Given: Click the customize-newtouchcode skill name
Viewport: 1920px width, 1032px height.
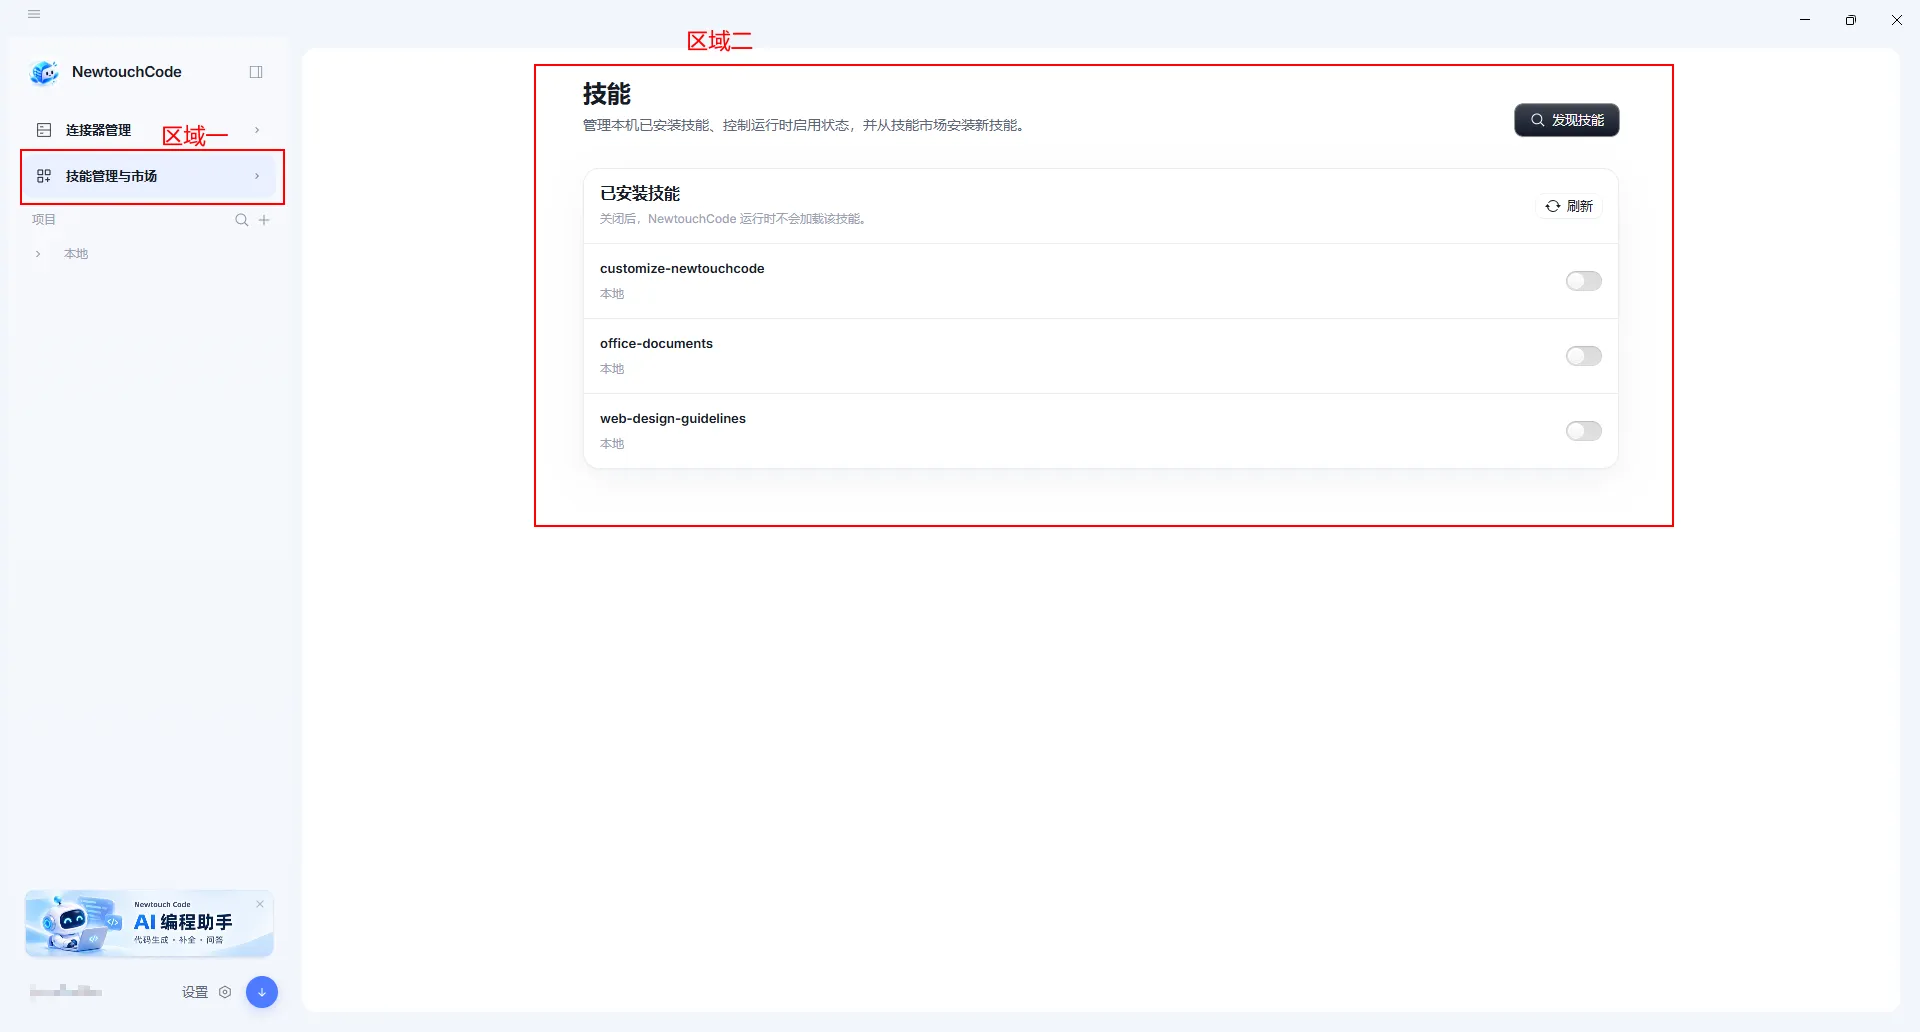Looking at the screenshot, I should coord(682,268).
